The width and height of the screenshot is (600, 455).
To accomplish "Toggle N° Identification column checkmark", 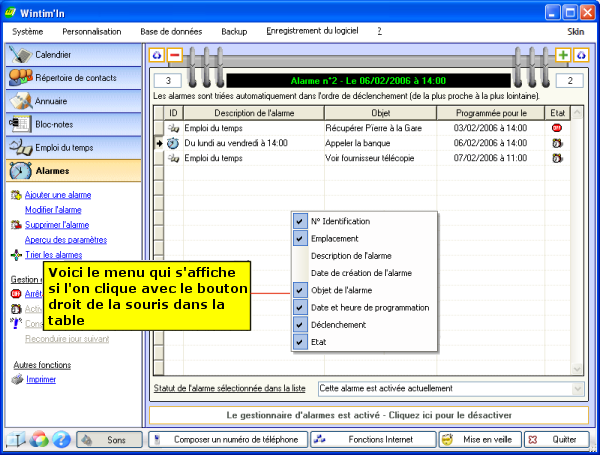I will click(300, 221).
